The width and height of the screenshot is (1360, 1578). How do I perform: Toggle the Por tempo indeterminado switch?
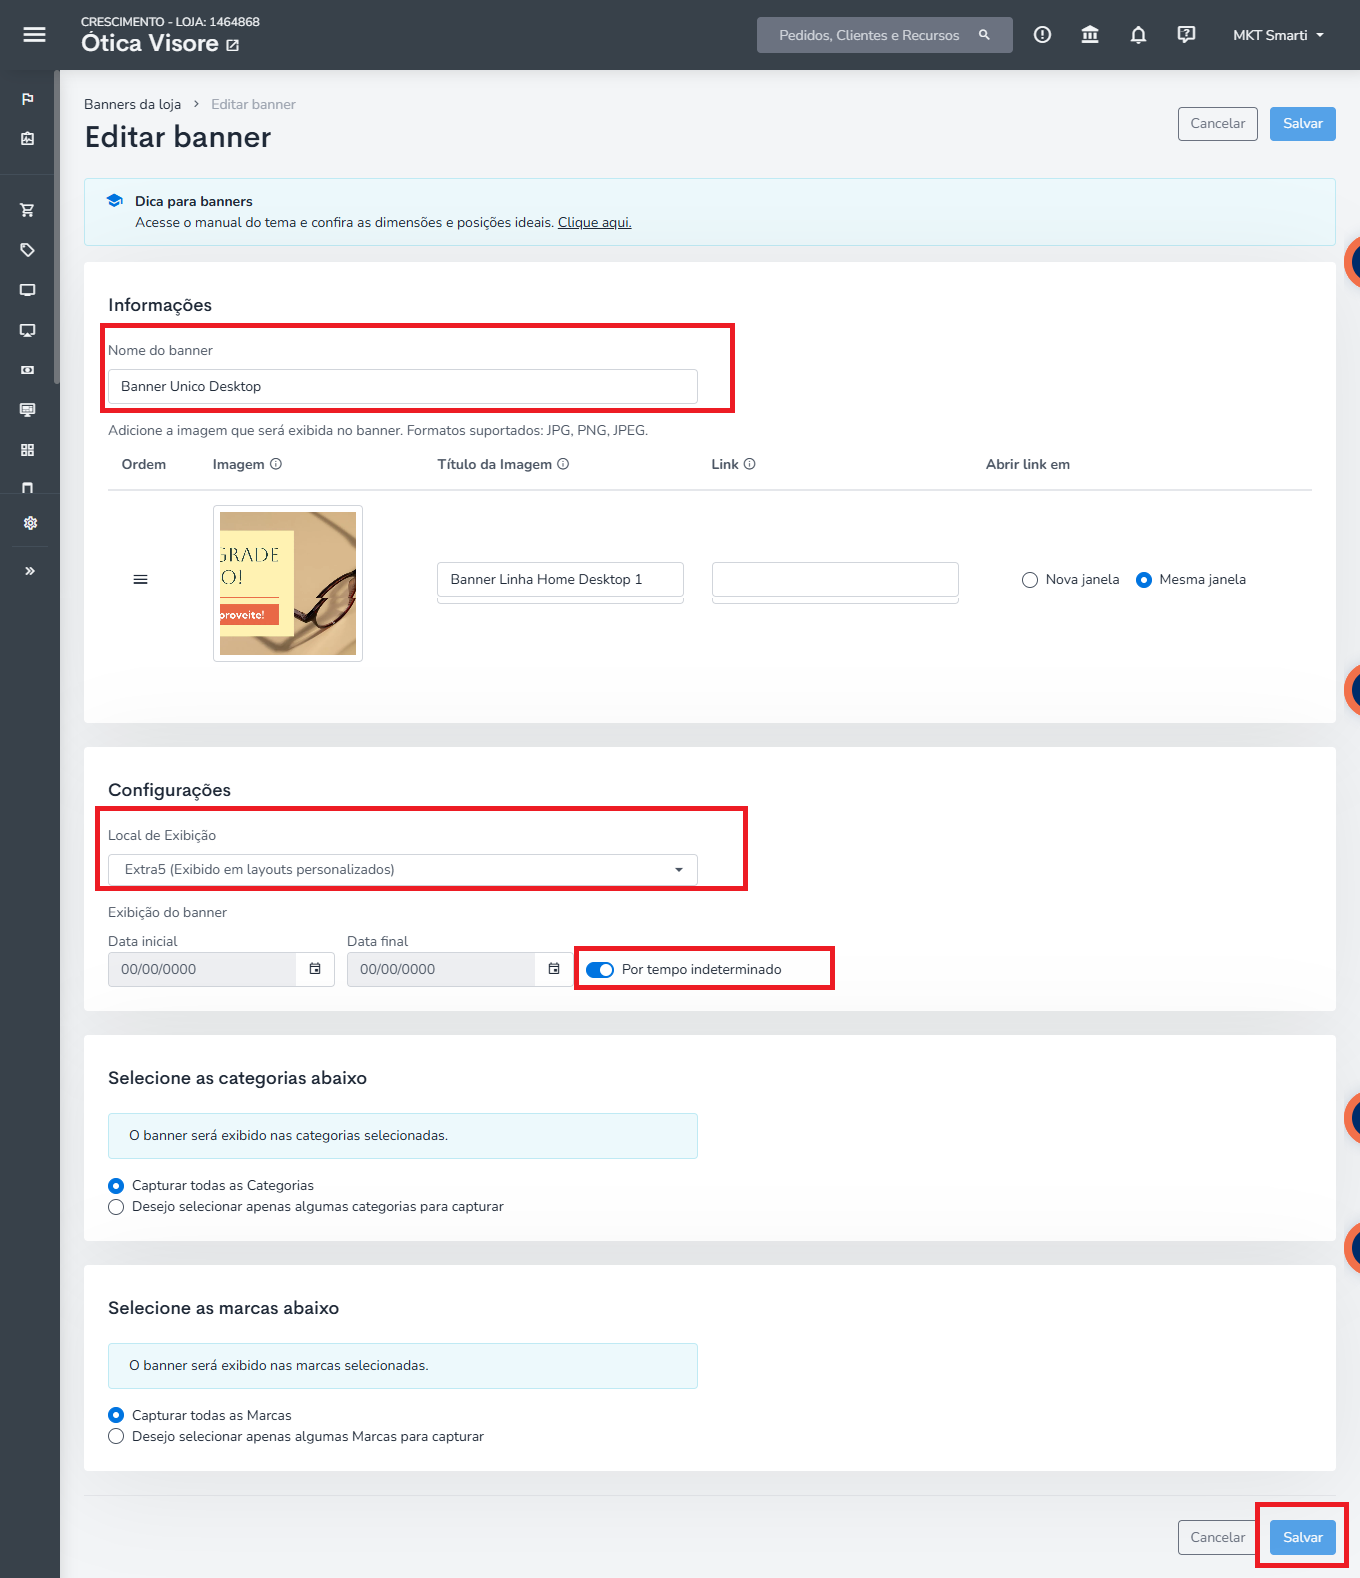600,970
